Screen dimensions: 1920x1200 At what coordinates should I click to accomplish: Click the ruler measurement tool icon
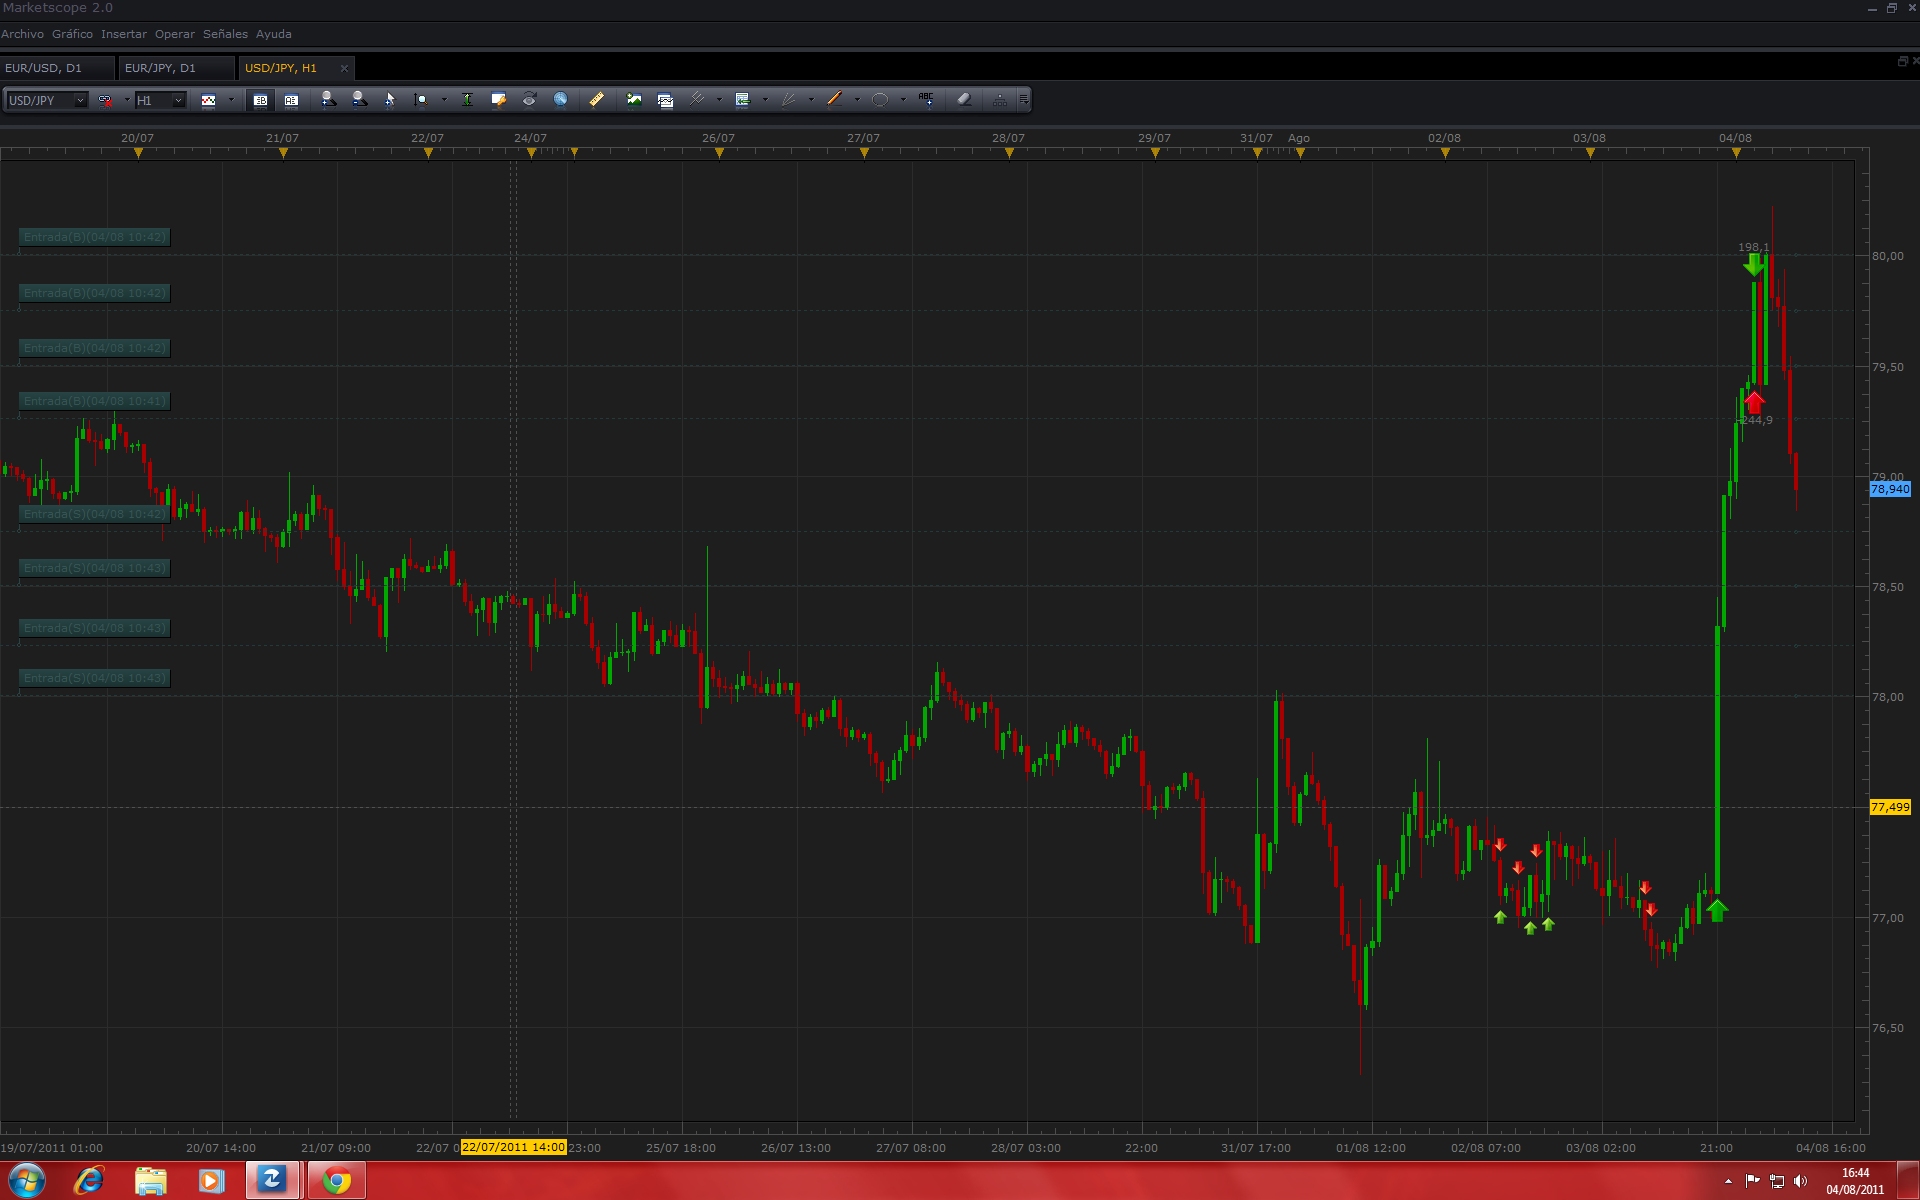596,99
